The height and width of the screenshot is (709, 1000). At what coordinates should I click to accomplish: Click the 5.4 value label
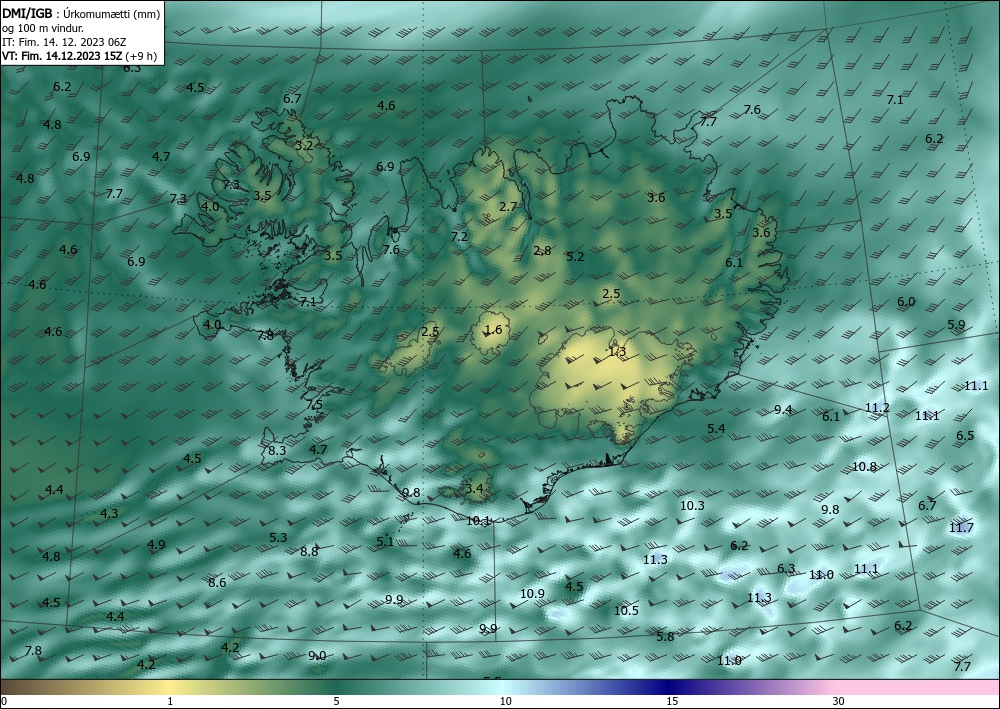[x=716, y=428]
